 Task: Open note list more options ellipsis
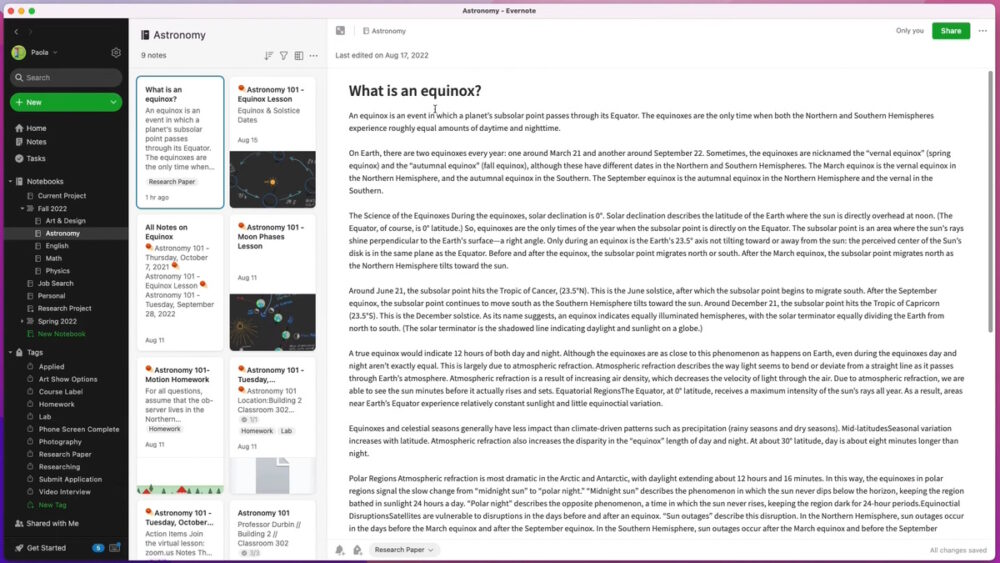click(314, 55)
